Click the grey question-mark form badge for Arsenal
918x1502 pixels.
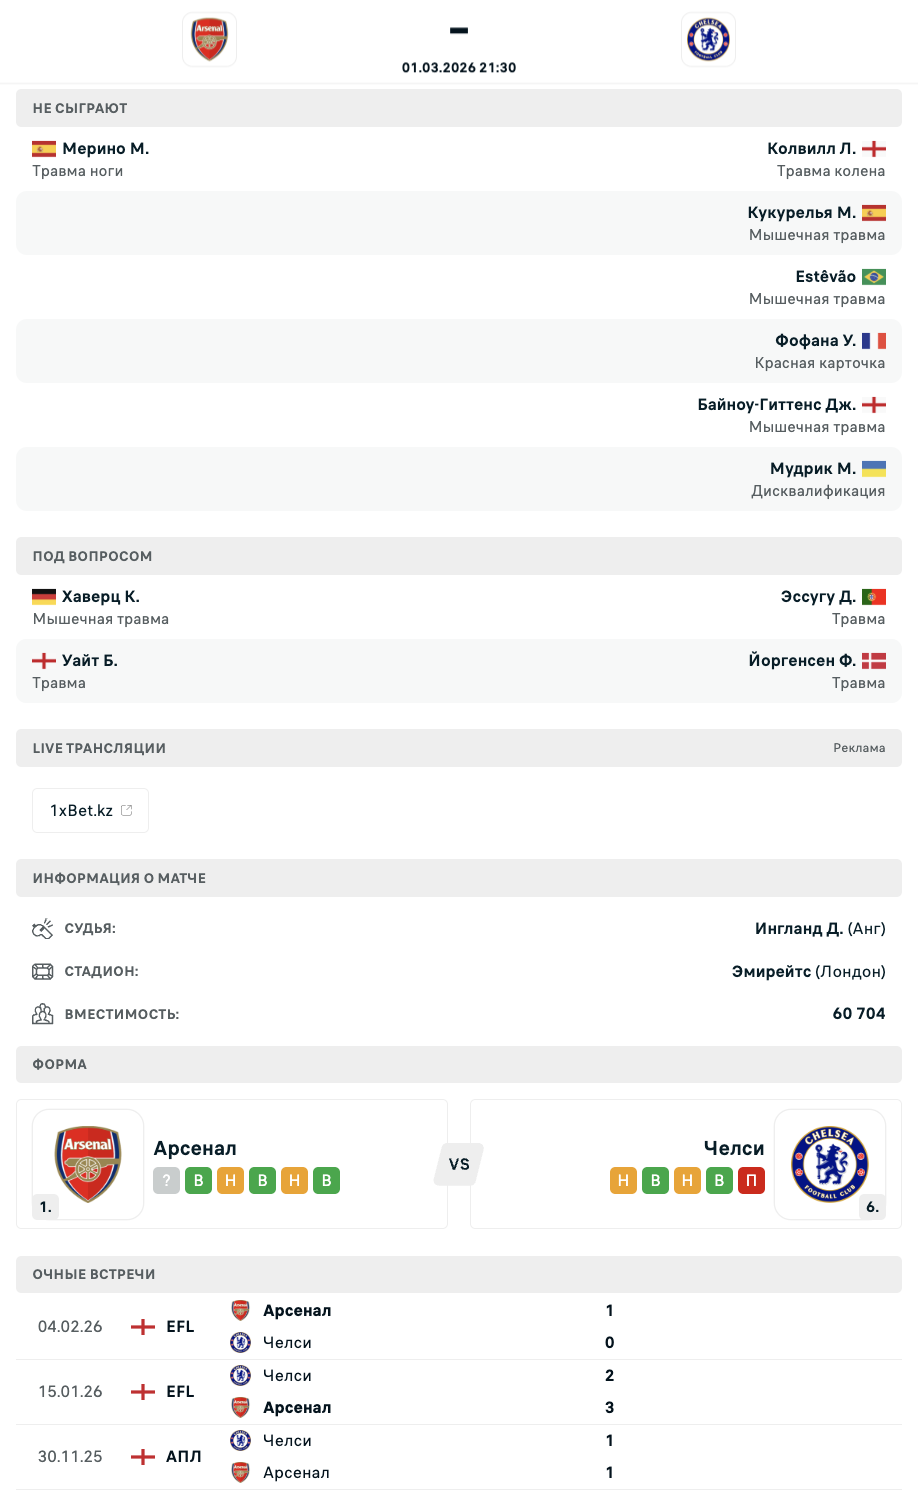coord(166,1181)
